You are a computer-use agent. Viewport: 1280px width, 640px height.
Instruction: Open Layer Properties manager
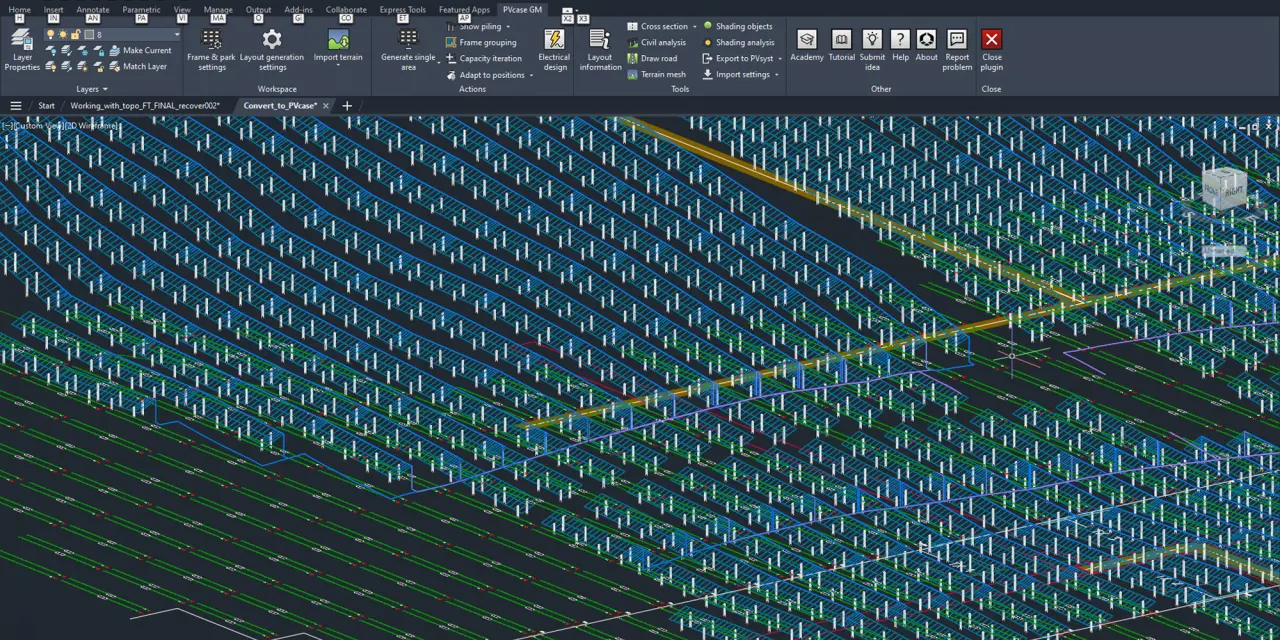22,49
